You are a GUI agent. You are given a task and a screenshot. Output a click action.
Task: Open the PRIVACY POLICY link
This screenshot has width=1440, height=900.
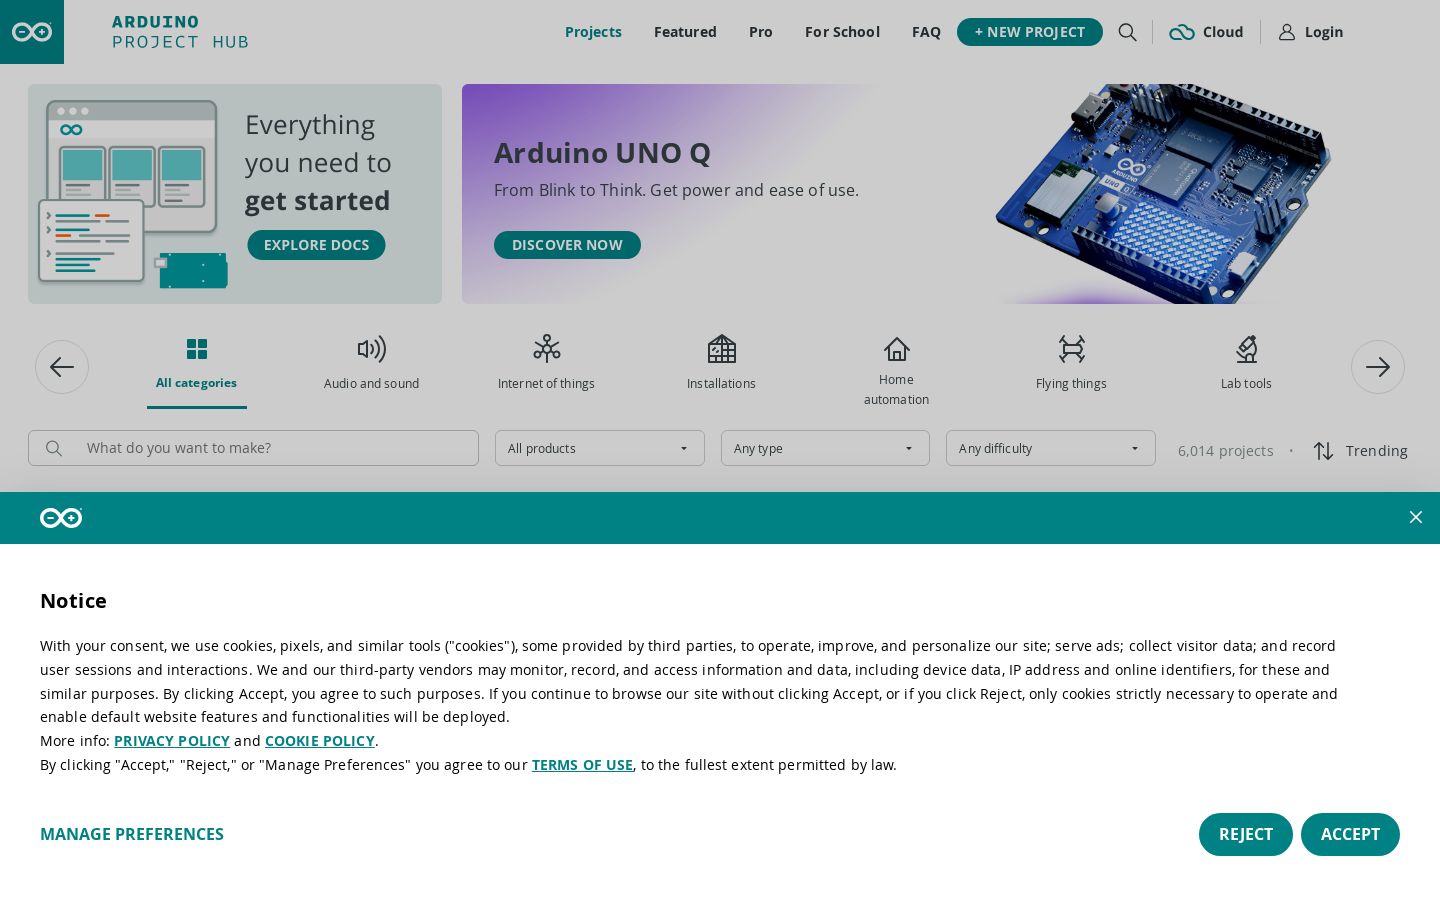click(x=172, y=741)
